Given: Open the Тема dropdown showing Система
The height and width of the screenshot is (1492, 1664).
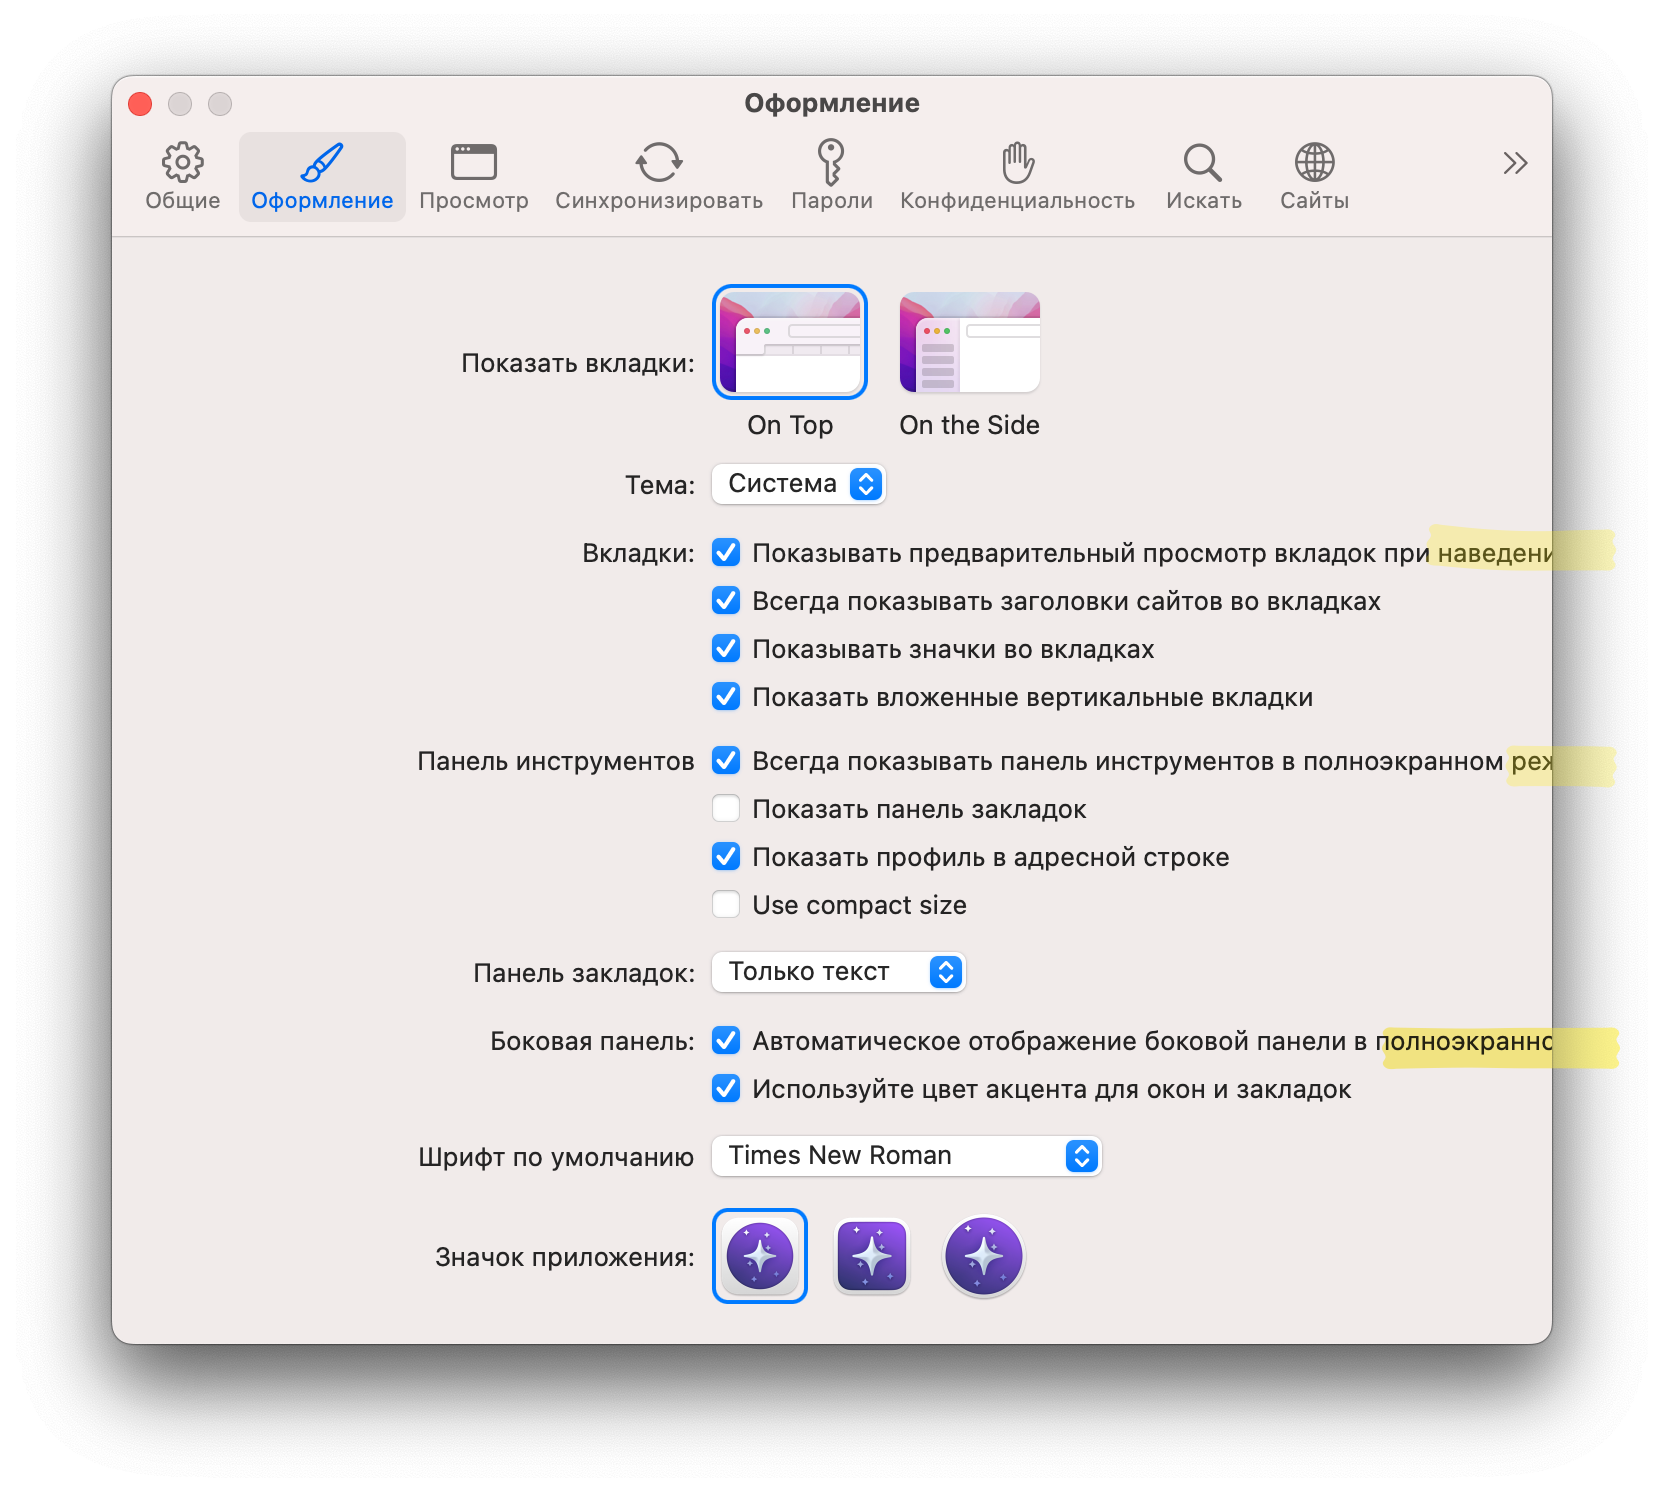Looking at the screenshot, I should coord(799,484).
